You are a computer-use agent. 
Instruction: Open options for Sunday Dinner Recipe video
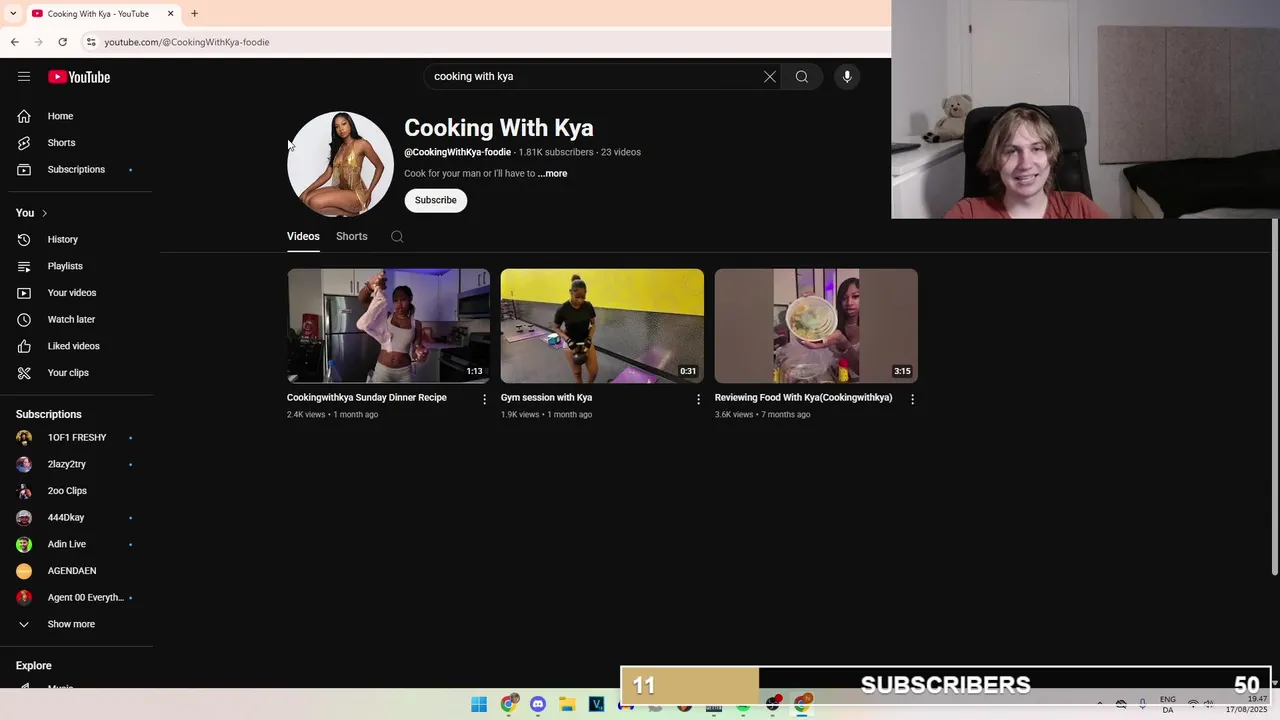484,399
